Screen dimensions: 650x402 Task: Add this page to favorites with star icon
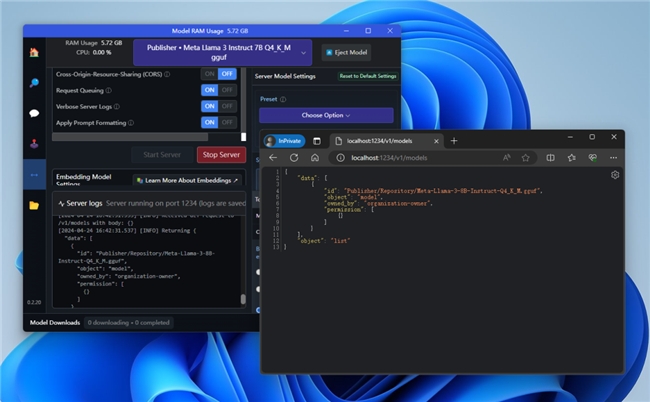click(x=526, y=157)
